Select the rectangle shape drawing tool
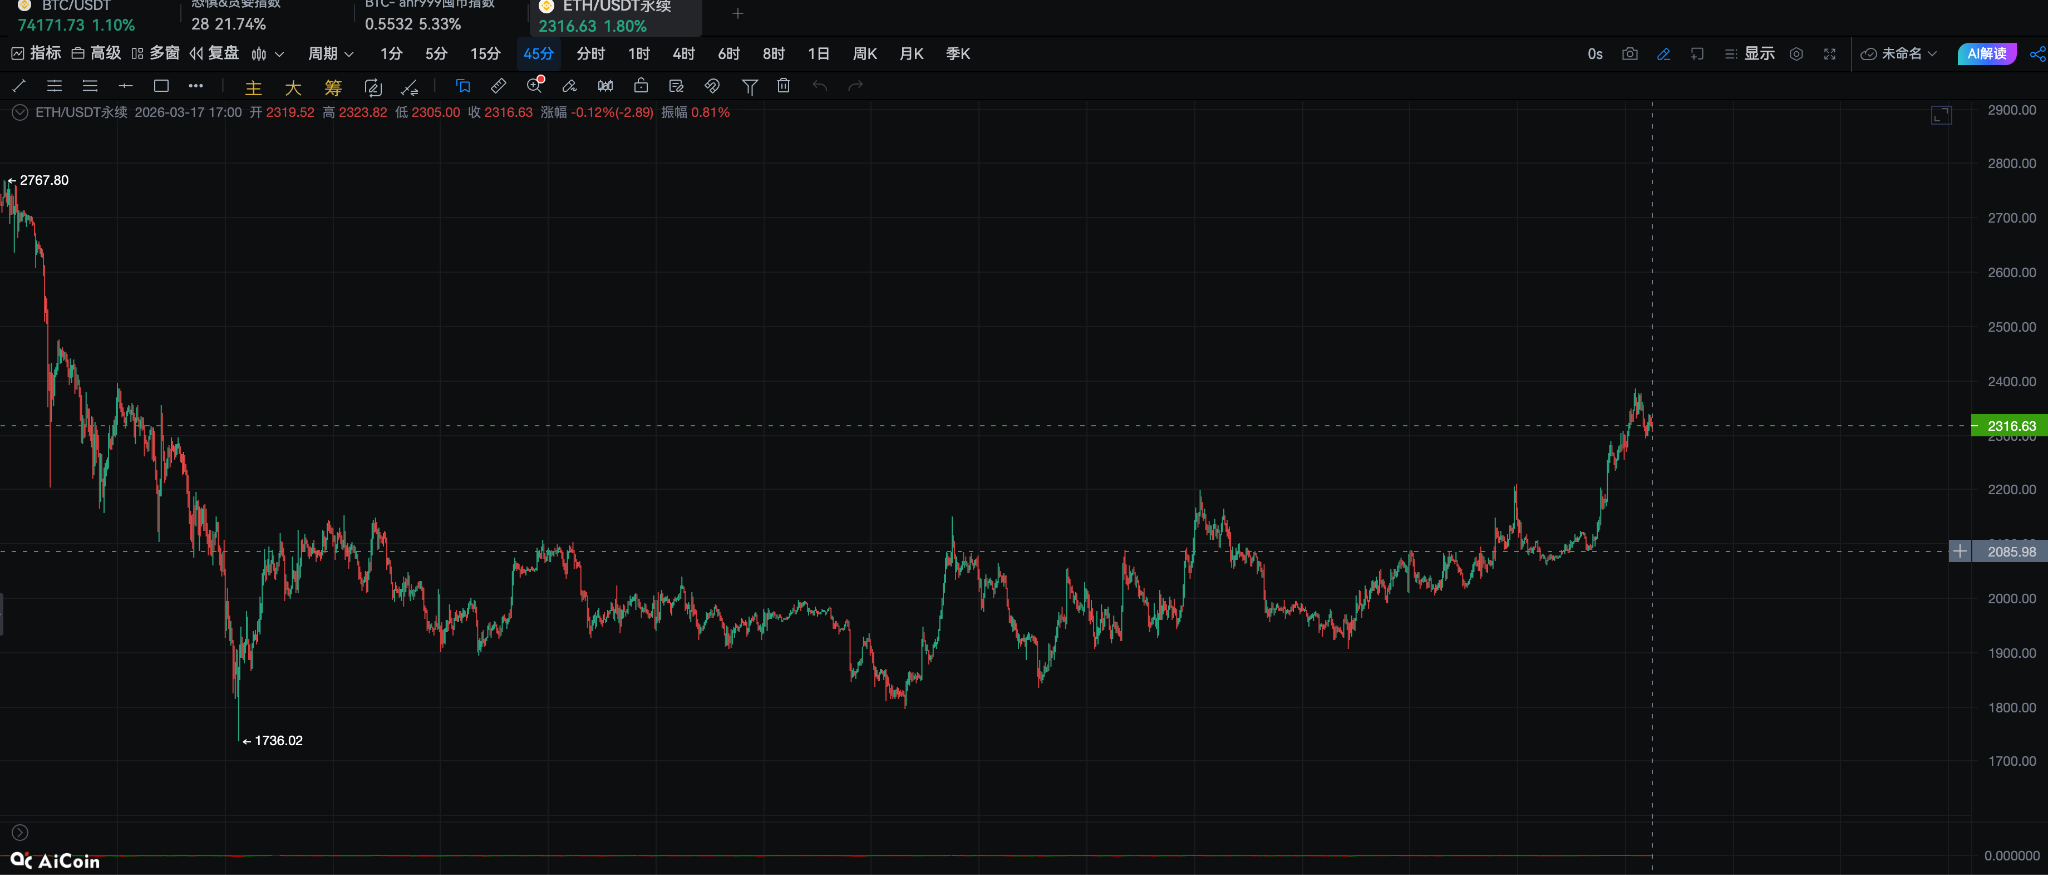The height and width of the screenshot is (875, 2048). click(x=161, y=86)
